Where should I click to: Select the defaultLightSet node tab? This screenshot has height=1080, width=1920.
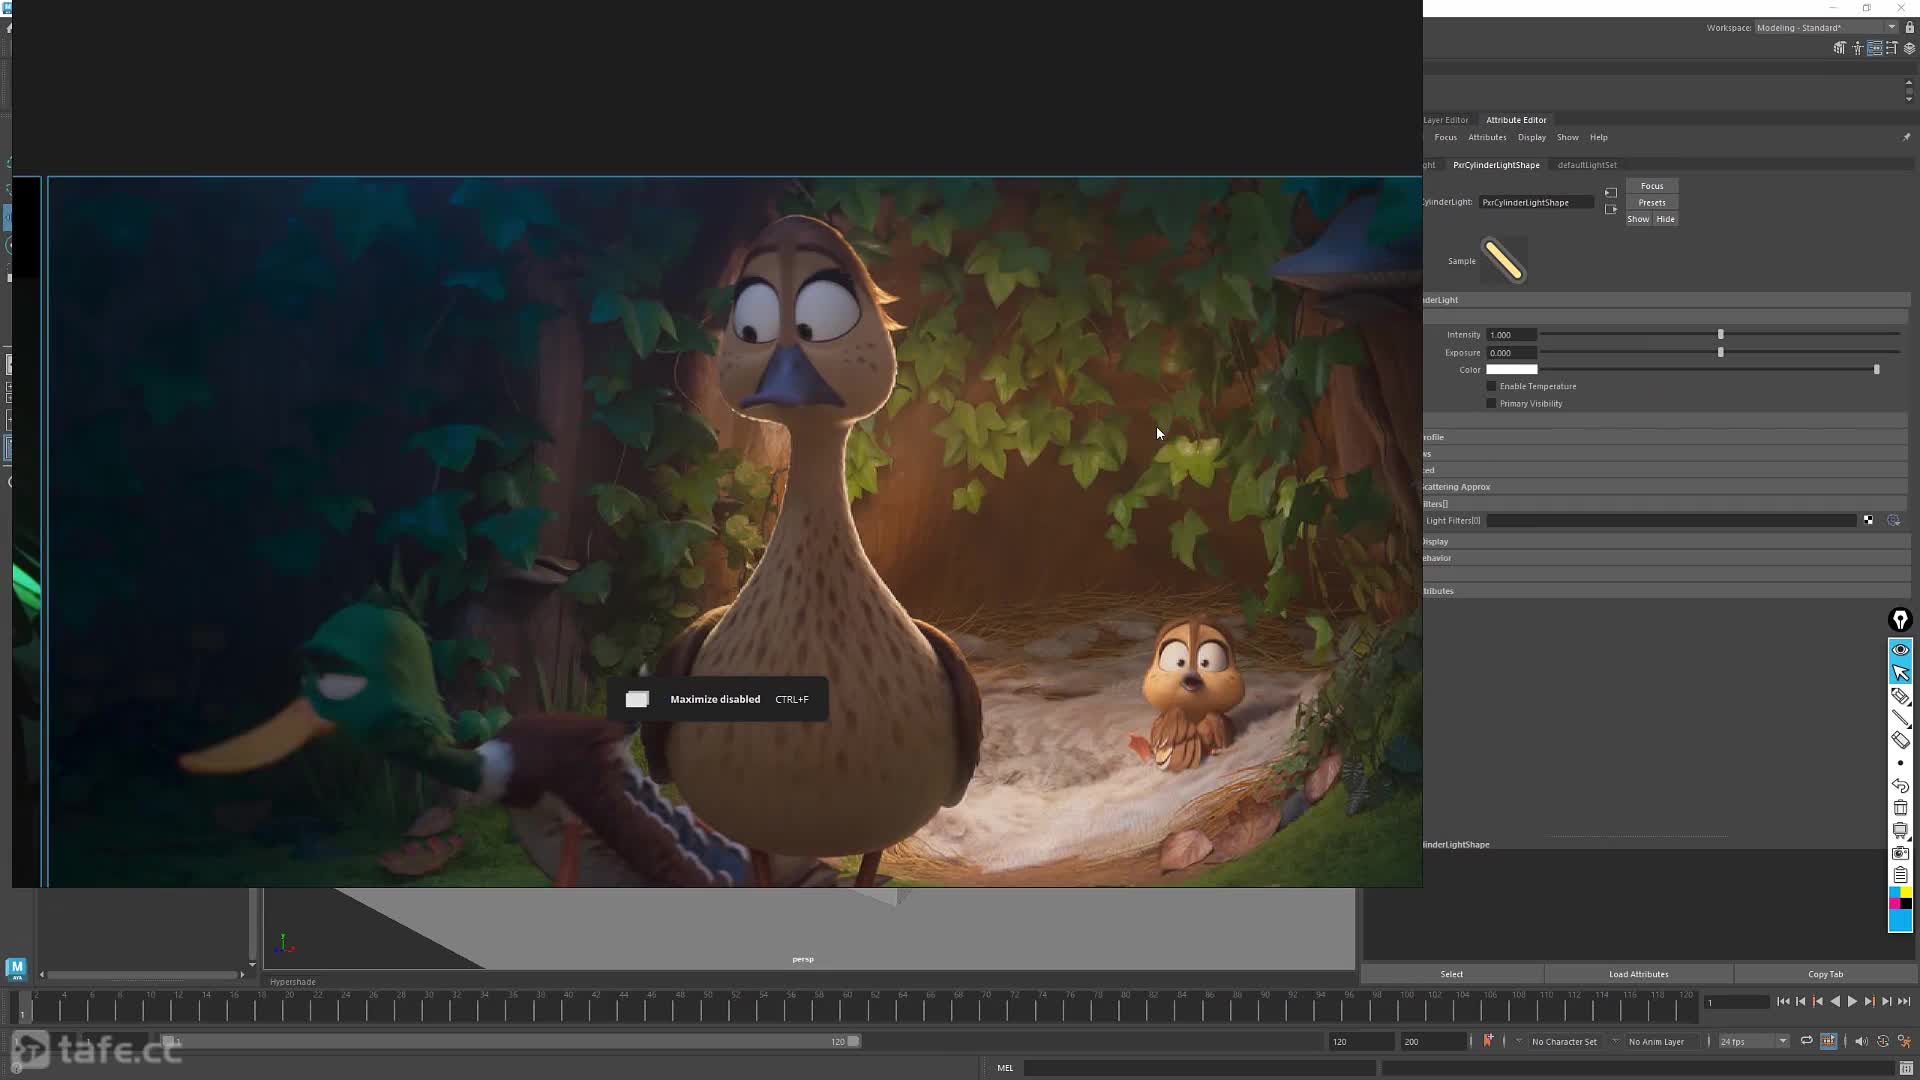(1586, 165)
